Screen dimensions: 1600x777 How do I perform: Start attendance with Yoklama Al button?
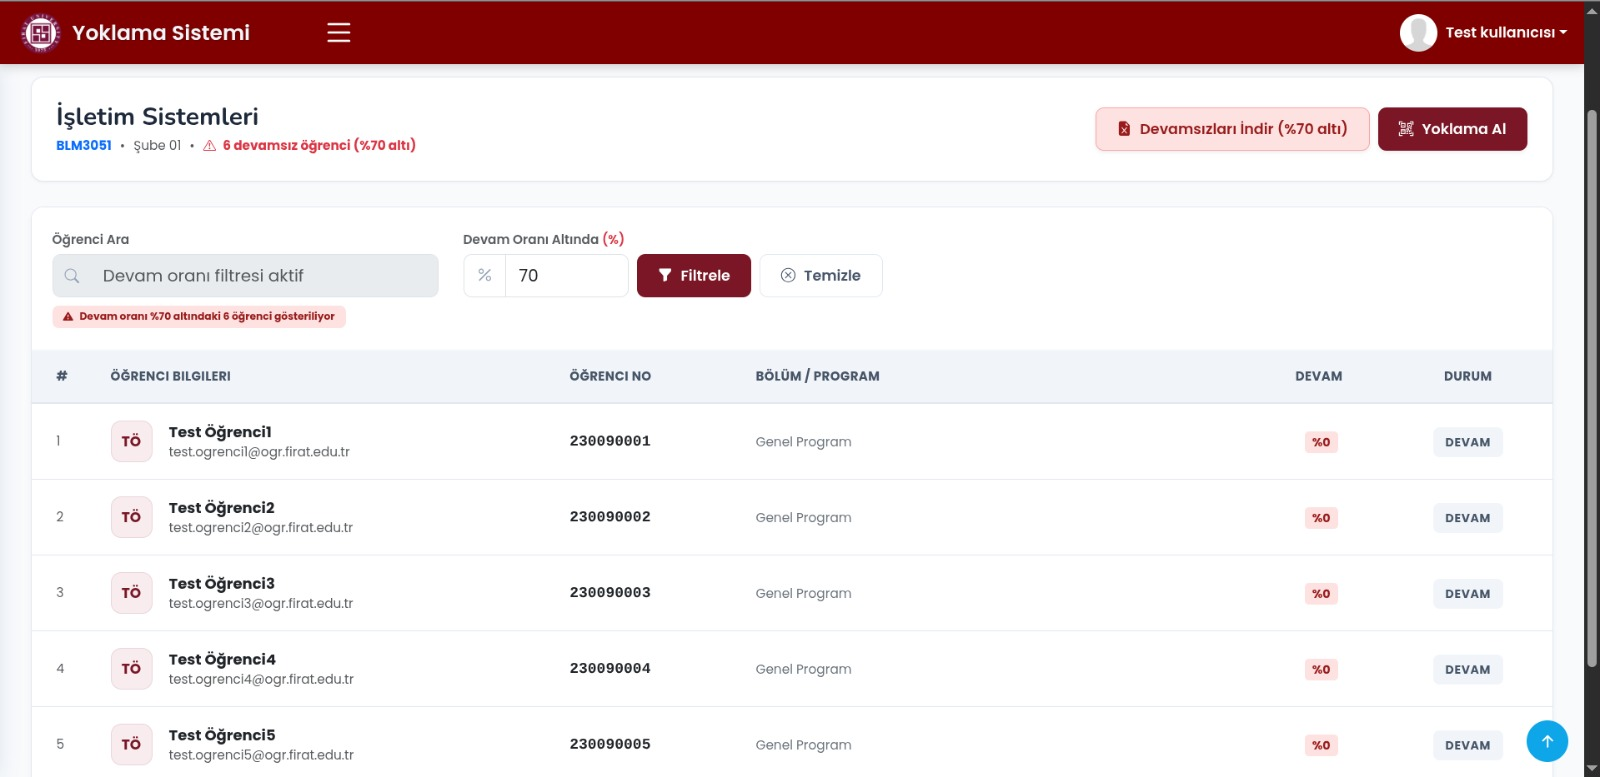pos(1452,129)
